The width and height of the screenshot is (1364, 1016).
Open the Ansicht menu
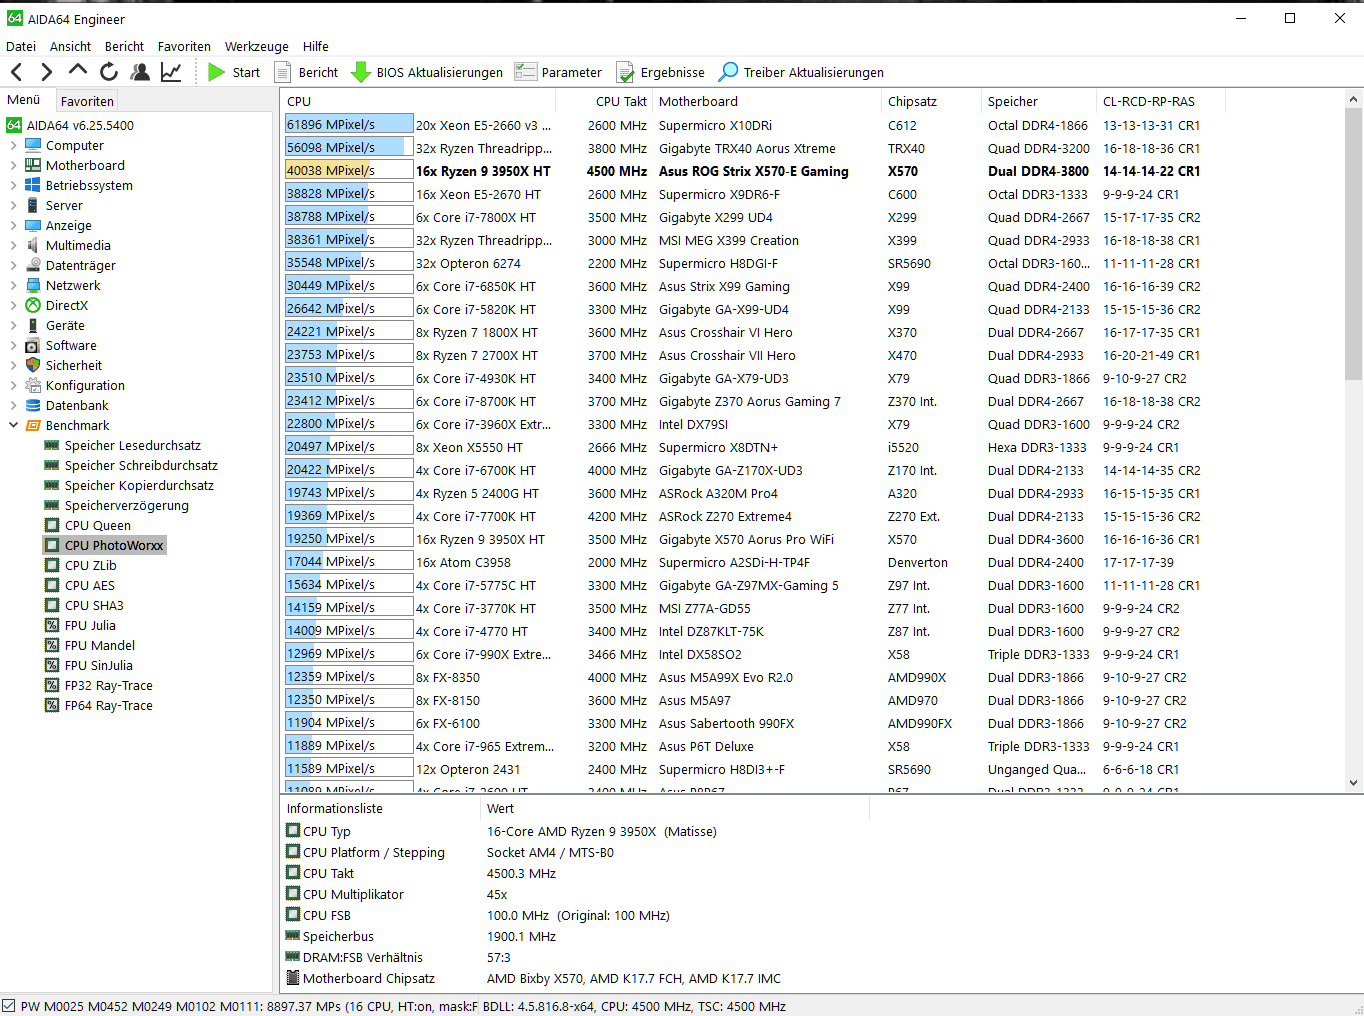point(70,46)
